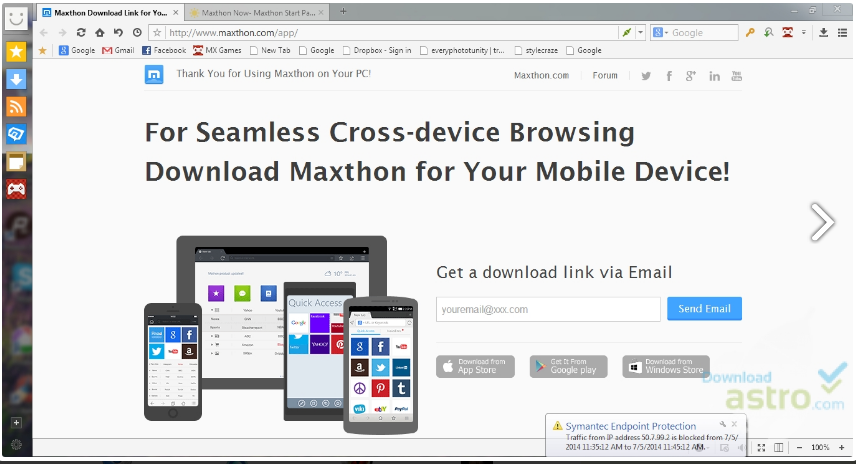This screenshot has width=856, height=464.
Task: Open Maxthon's YouTube icon
Action: [736, 76]
